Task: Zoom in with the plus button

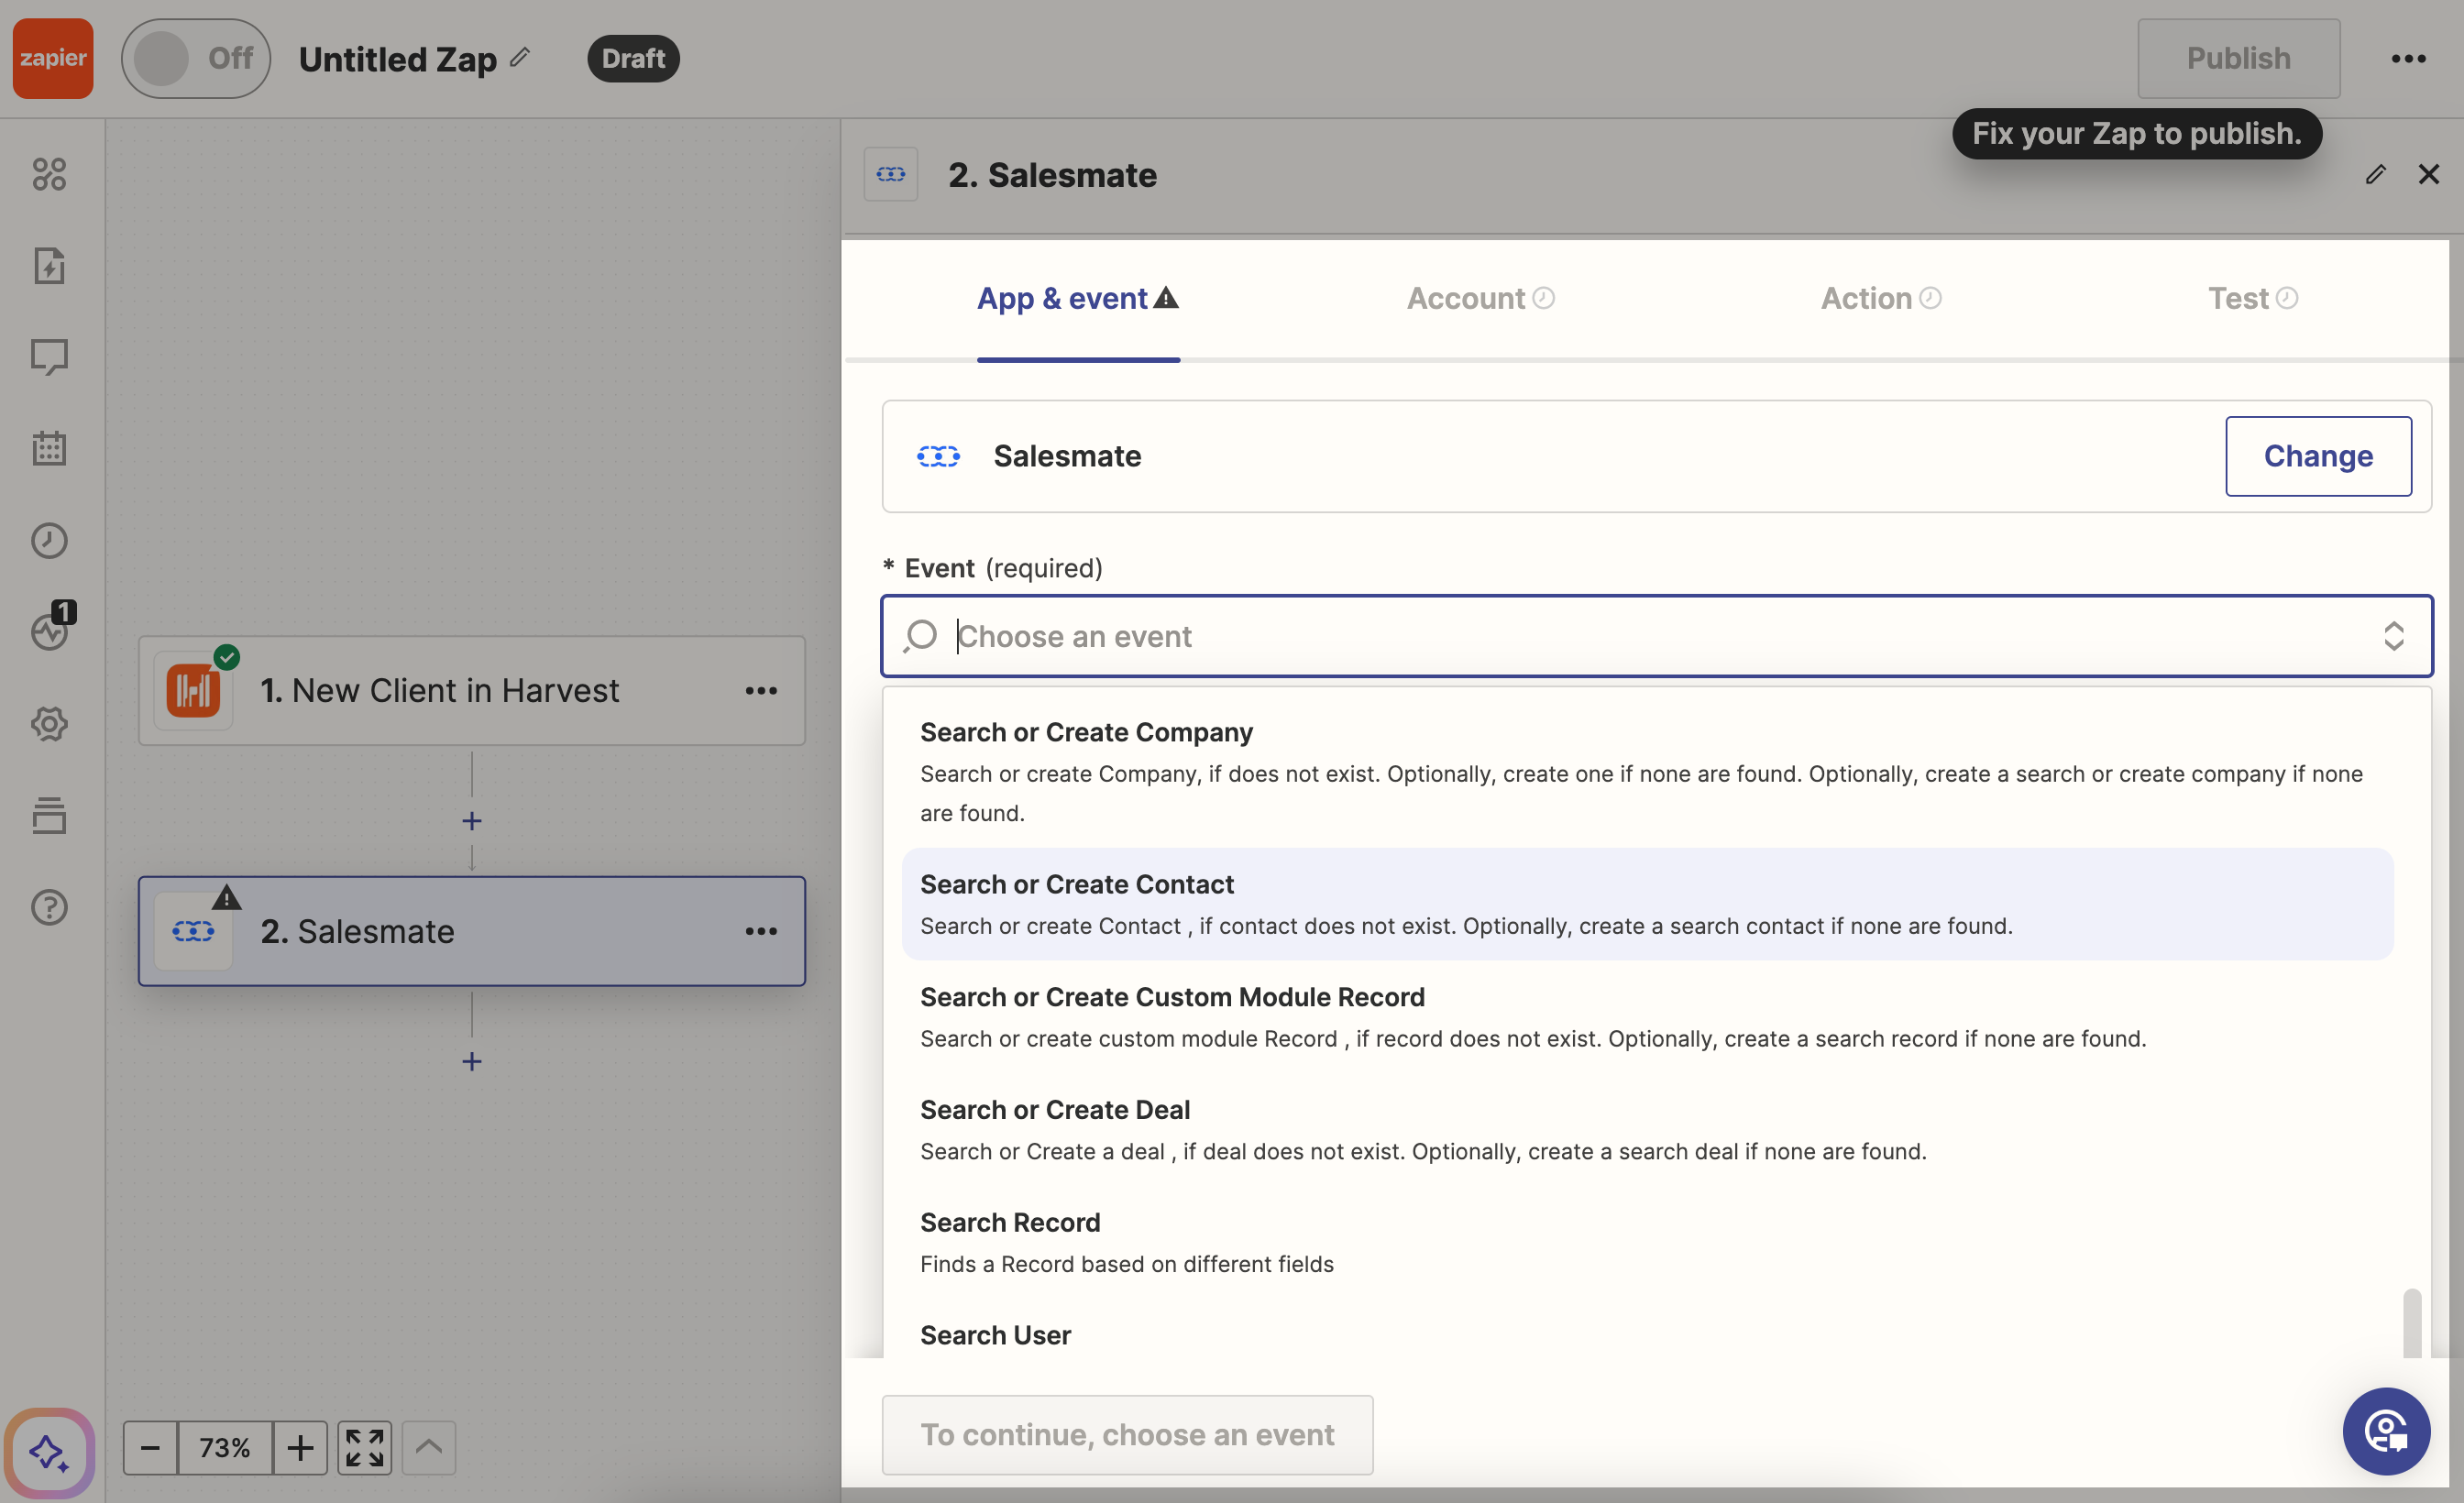Action: (x=300, y=1447)
